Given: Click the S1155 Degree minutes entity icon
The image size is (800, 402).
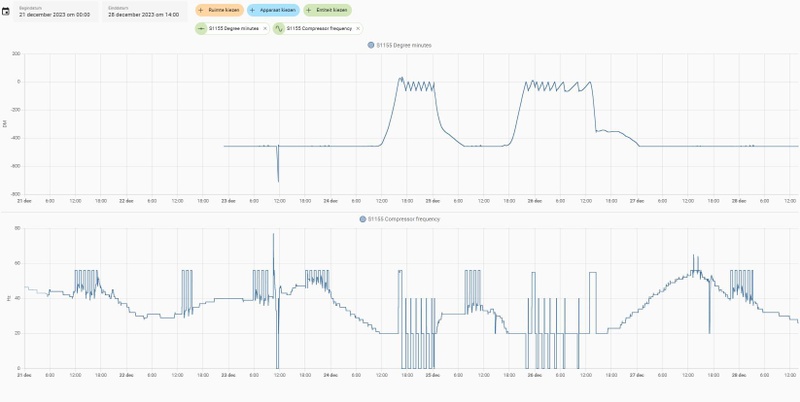Looking at the screenshot, I should pos(201,29).
